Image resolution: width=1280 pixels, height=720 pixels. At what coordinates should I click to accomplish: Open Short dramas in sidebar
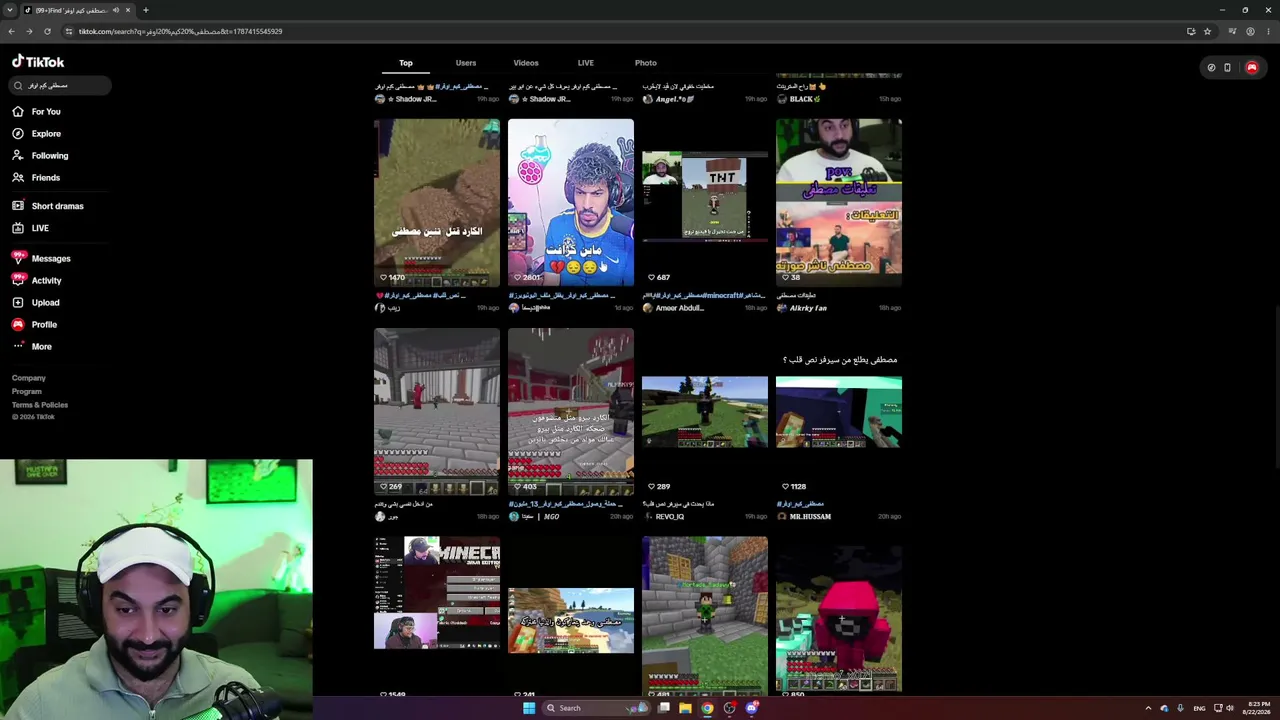point(49,206)
